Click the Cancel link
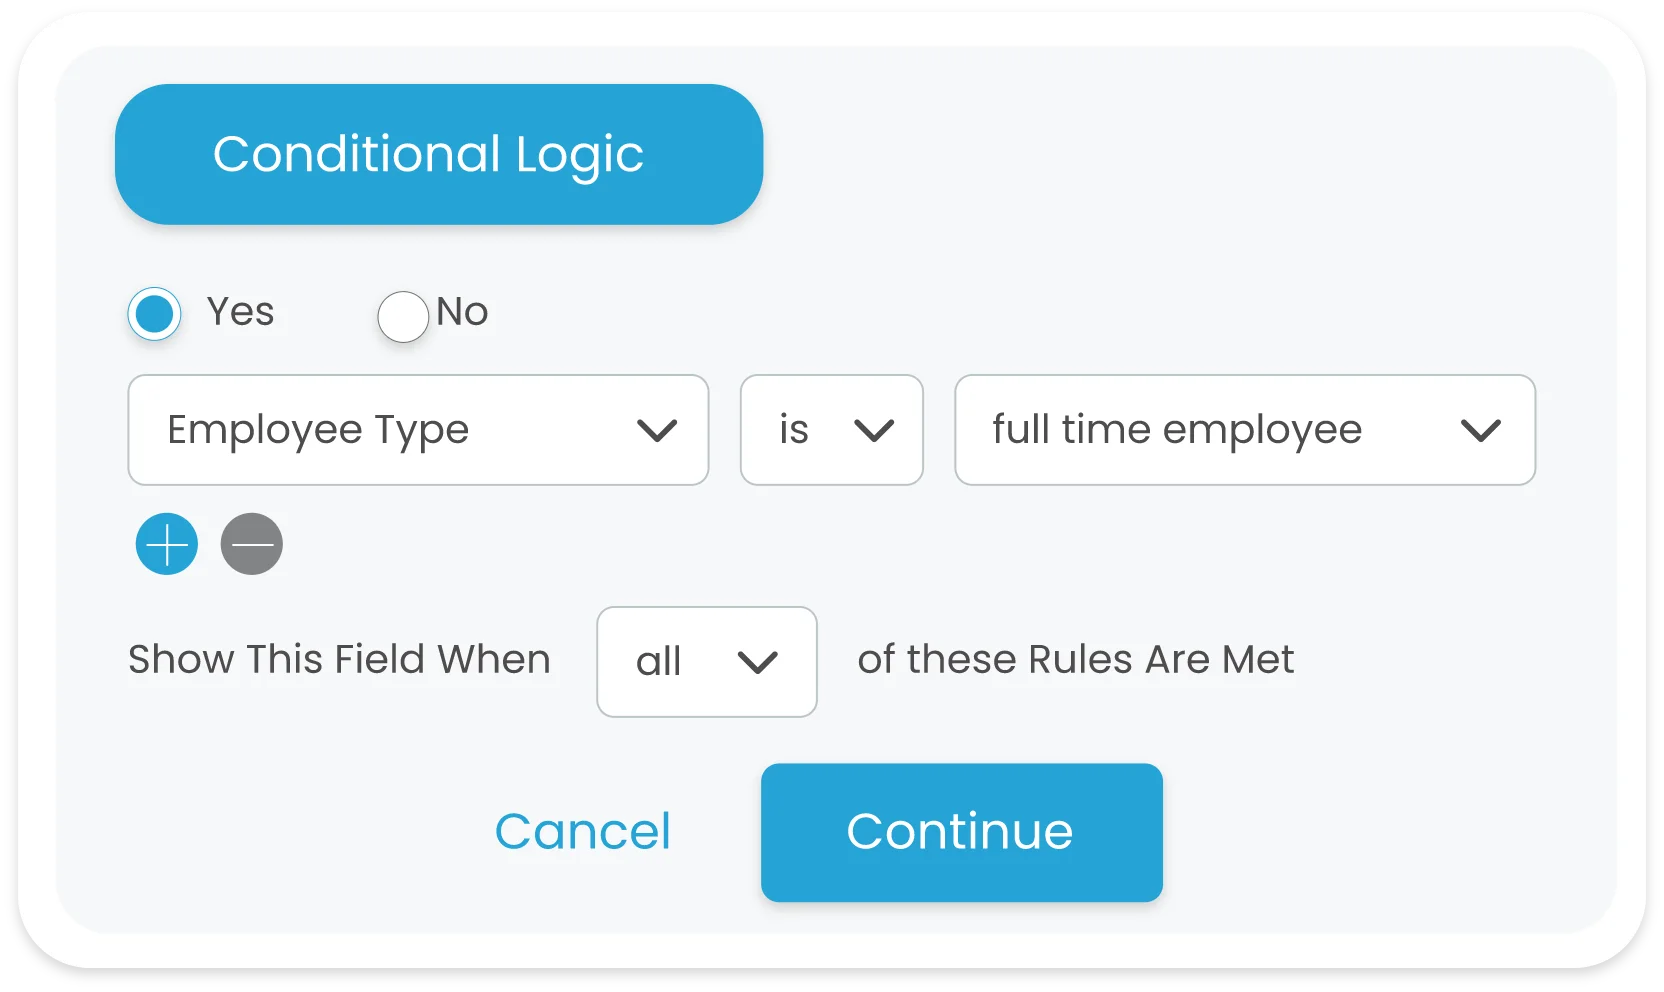The height and width of the screenshot is (992, 1664). (583, 831)
